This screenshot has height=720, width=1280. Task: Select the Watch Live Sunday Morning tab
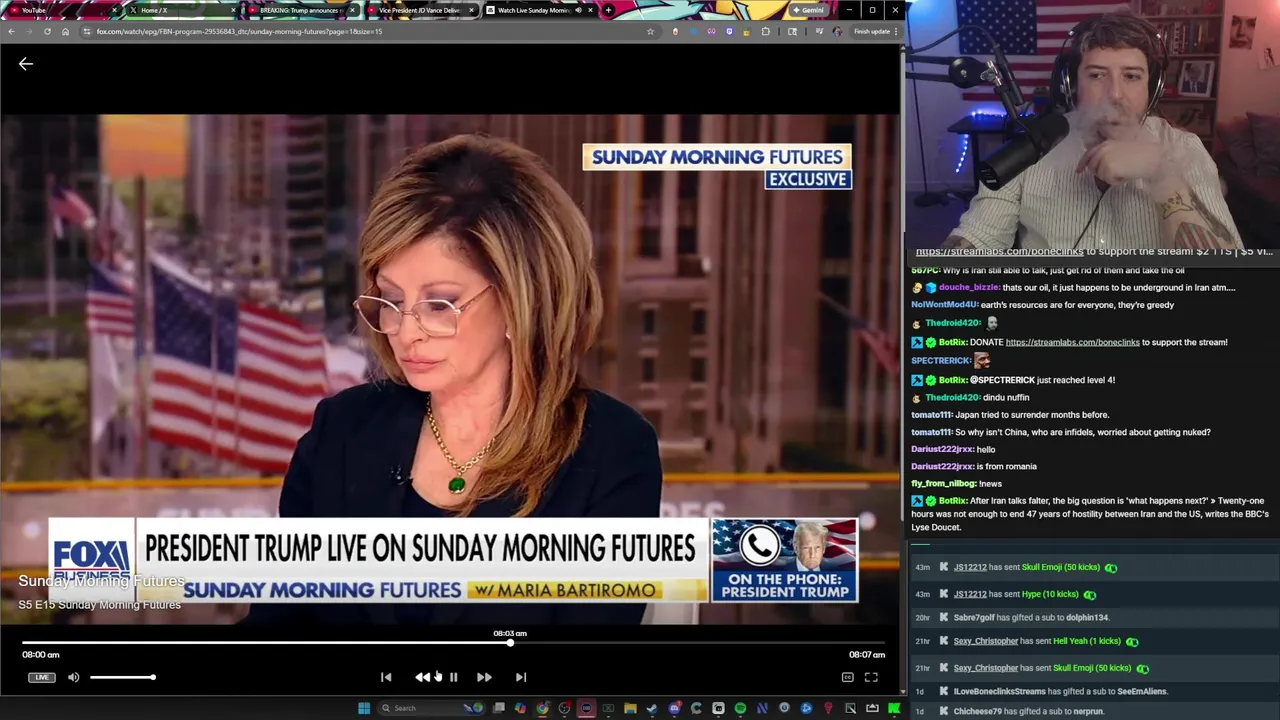click(538, 10)
